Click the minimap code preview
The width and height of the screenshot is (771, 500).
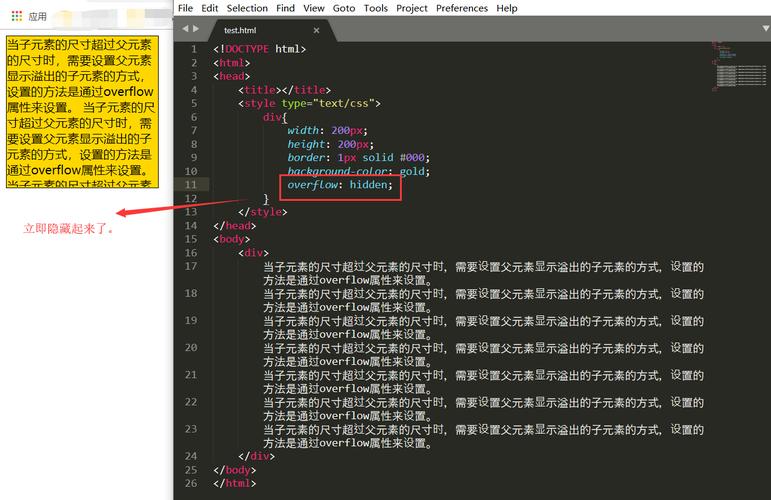(739, 67)
